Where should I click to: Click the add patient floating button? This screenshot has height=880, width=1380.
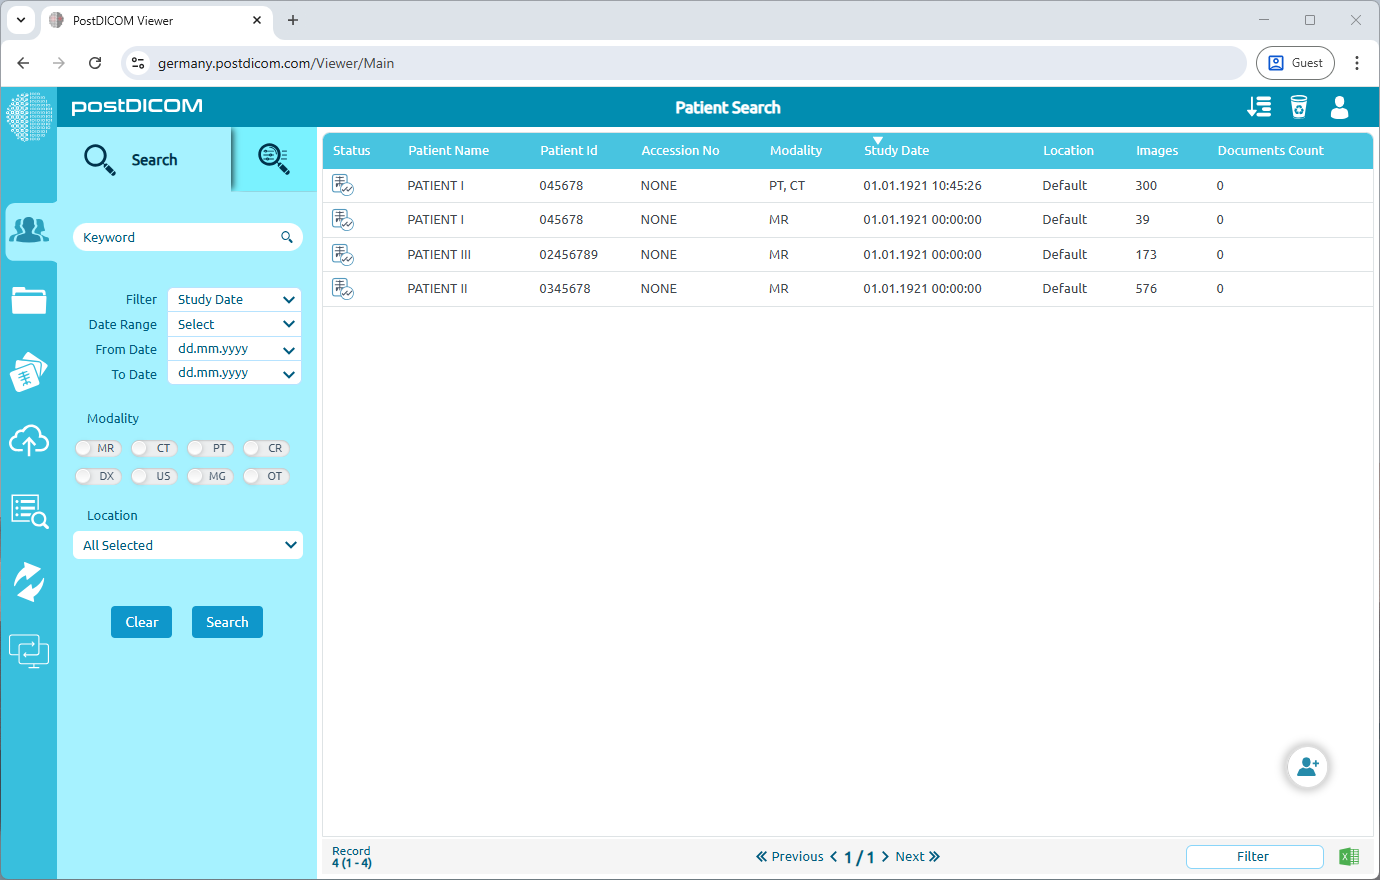coord(1307,766)
